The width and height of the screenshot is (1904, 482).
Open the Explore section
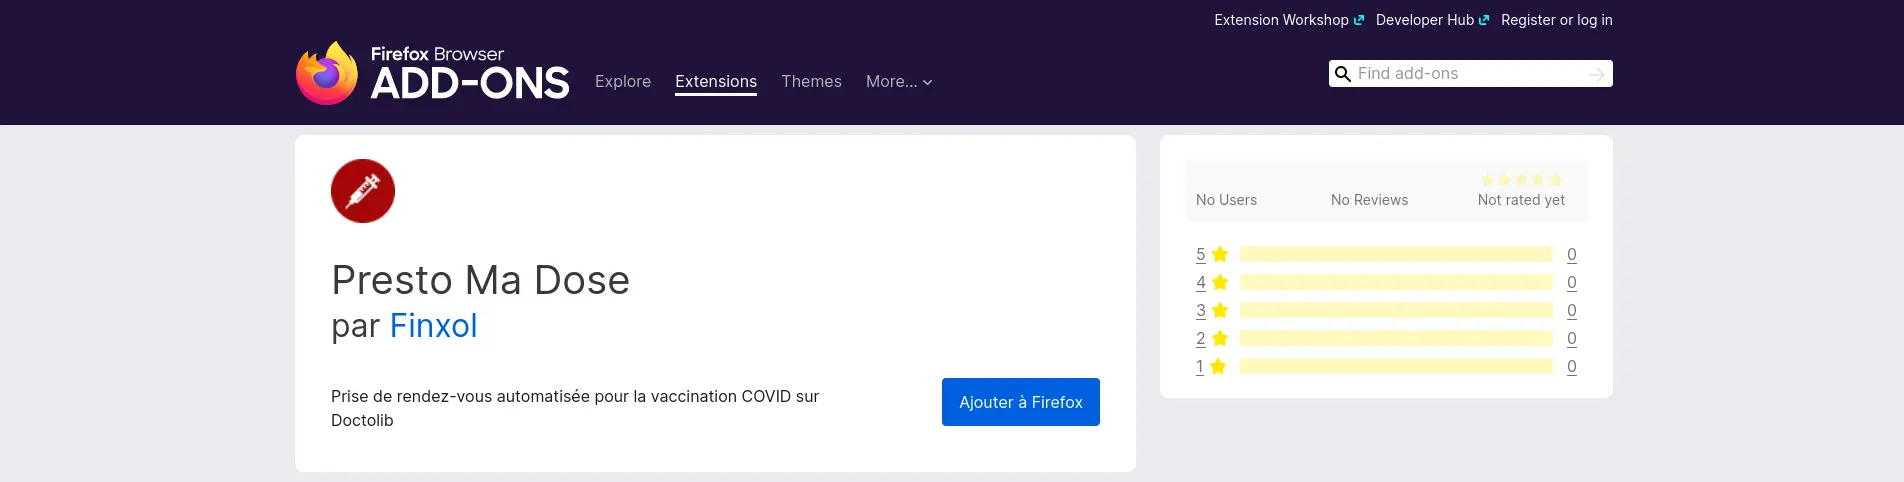(x=623, y=82)
